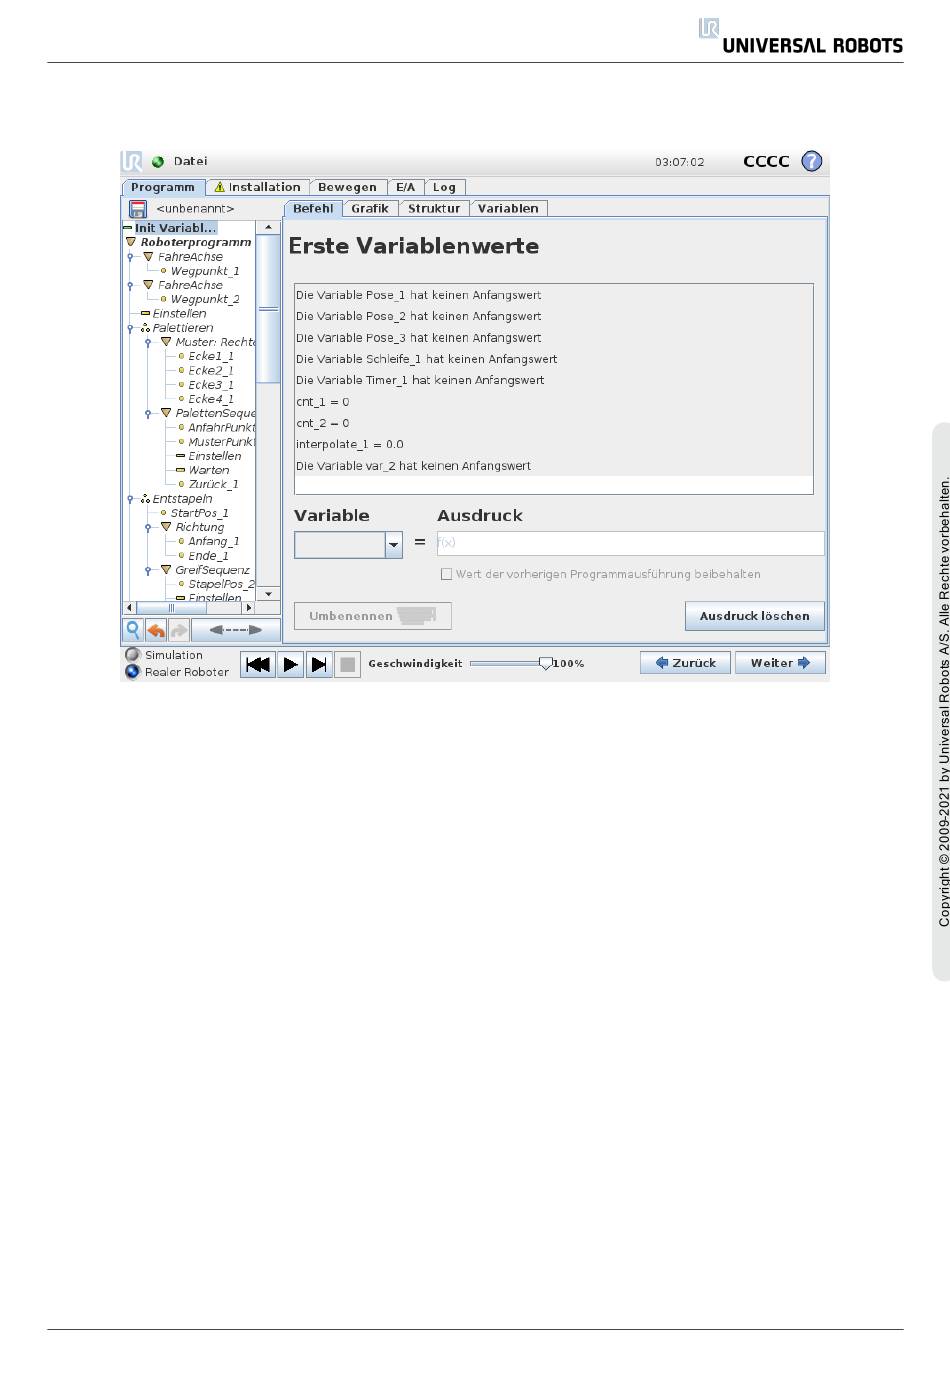
Task: Click tree scroll-up arrow
Action: click(x=268, y=228)
